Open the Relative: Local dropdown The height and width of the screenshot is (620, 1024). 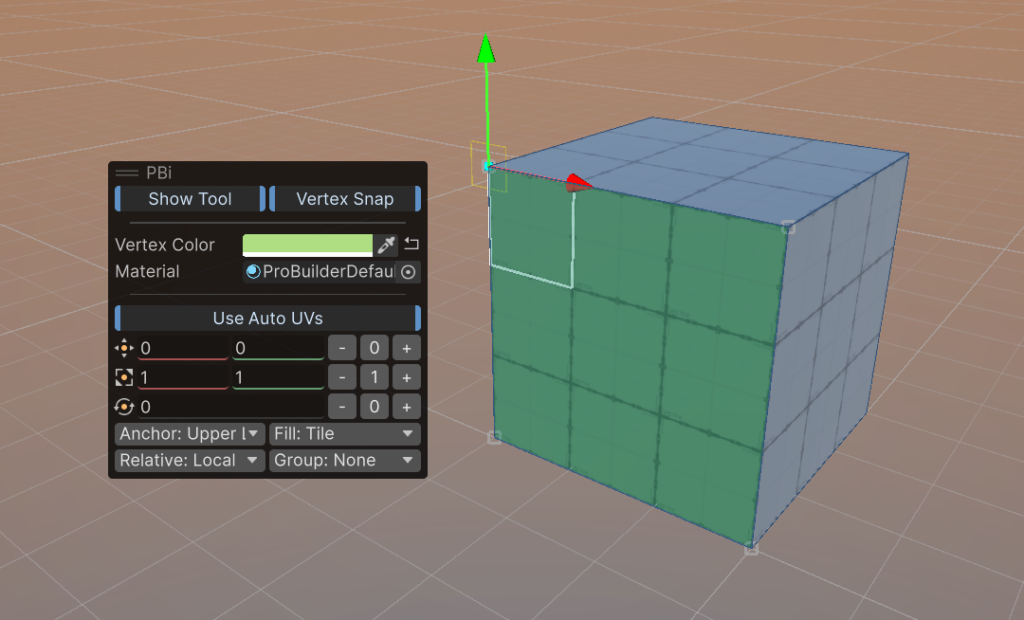tap(189, 461)
